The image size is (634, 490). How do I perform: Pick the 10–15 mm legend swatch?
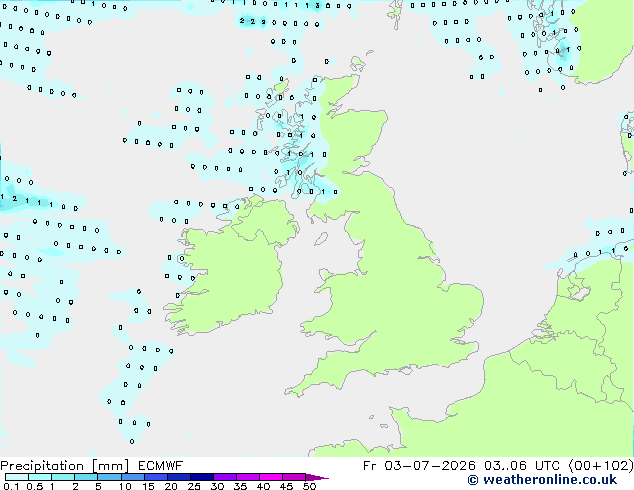pyautogui.click(x=133, y=477)
